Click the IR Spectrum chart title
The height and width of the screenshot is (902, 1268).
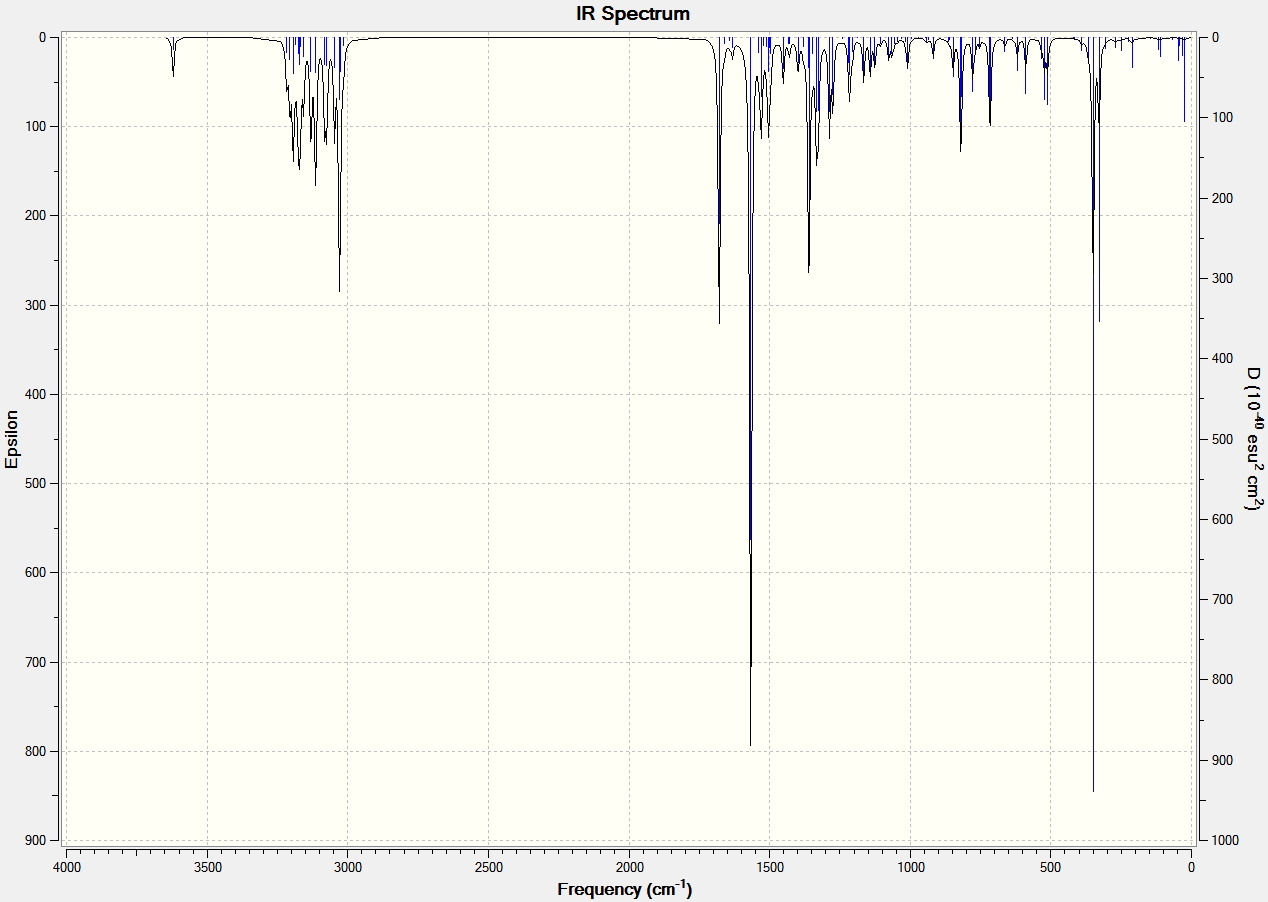click(633, 14)
